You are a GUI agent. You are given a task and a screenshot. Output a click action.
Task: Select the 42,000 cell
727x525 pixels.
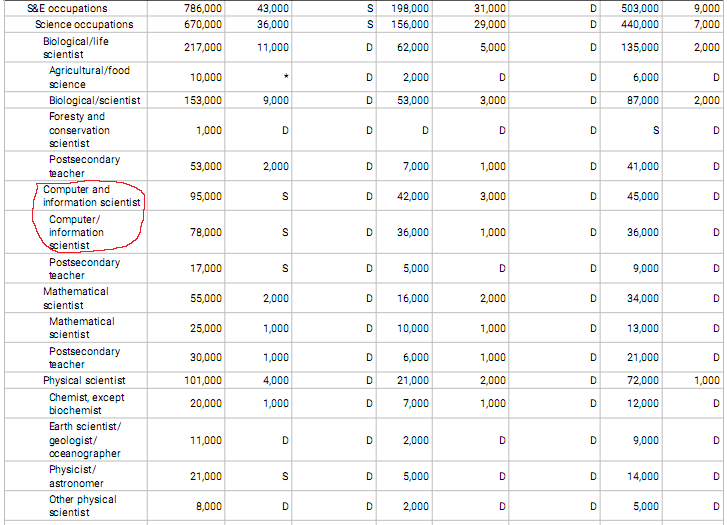(413, 196)
